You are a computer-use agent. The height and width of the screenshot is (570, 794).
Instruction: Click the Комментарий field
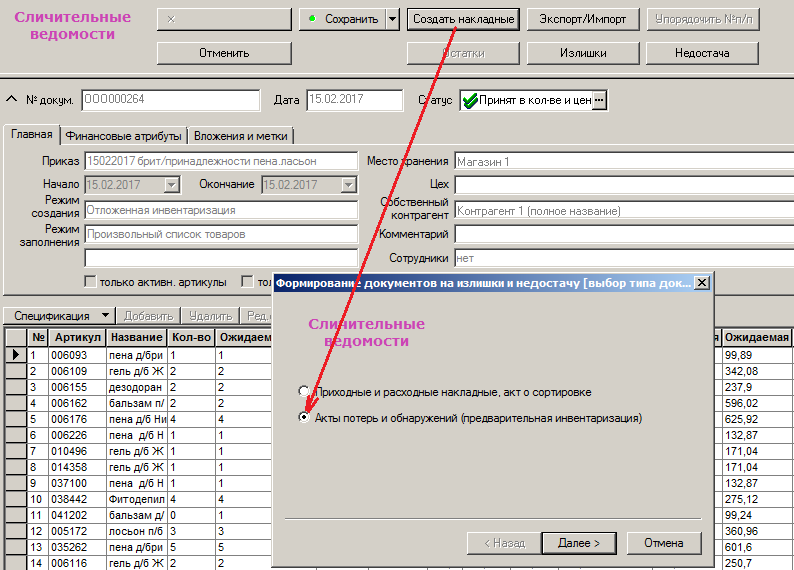pyautogui.click(x=624, y=234)
